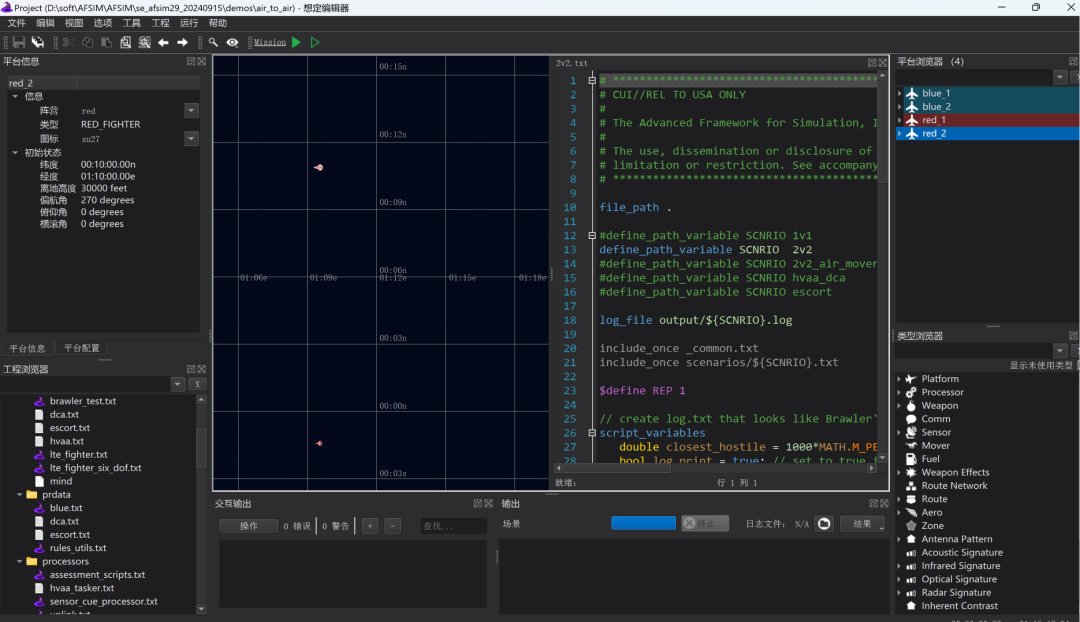Viewport: 1080px width, 622px height.
Task: Click the Find in document toolbar icon
Action: click(x=125, y=43)
